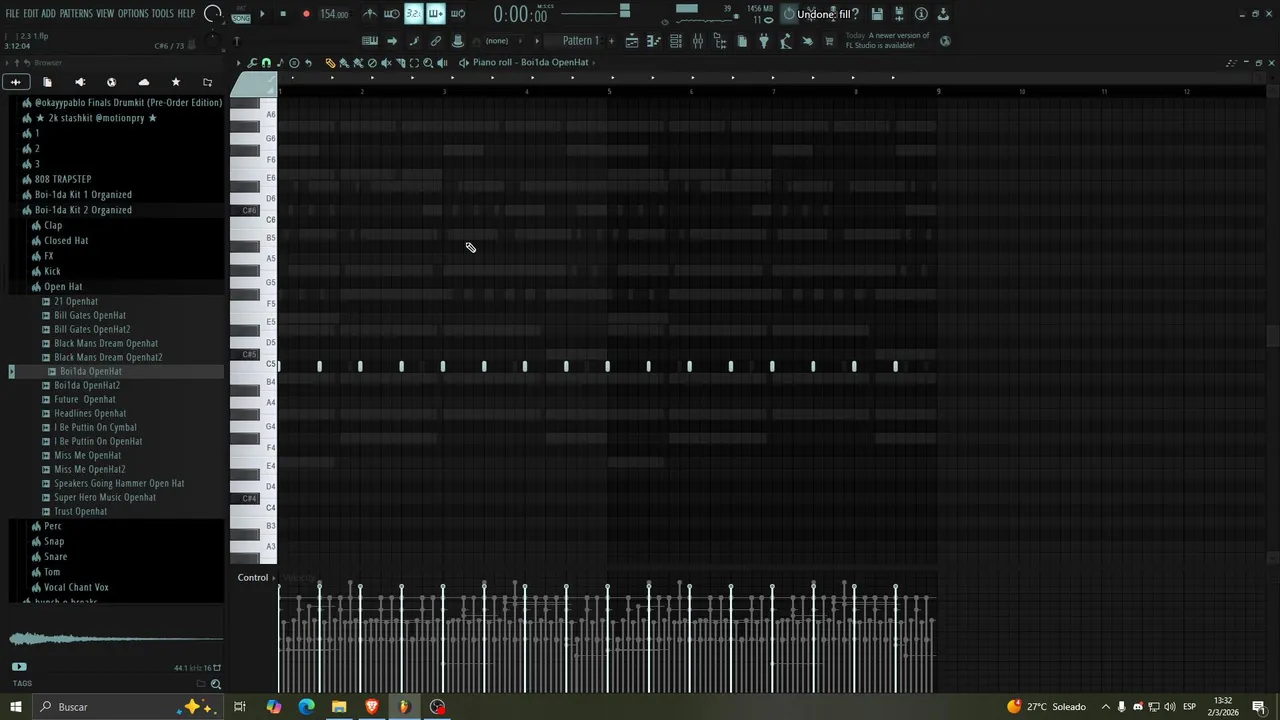Select the Trust Openhat sample
The width and height of the screenshot is (1280, 720).
[x=80, y=511]
